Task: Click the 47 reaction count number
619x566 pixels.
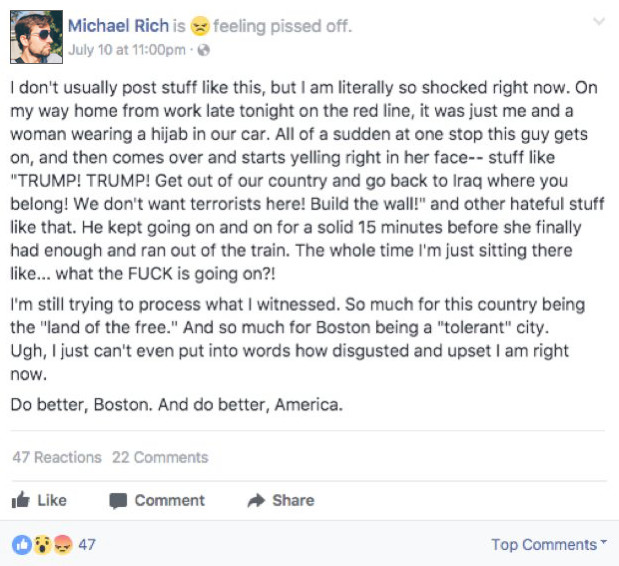Action: [87, 545]
